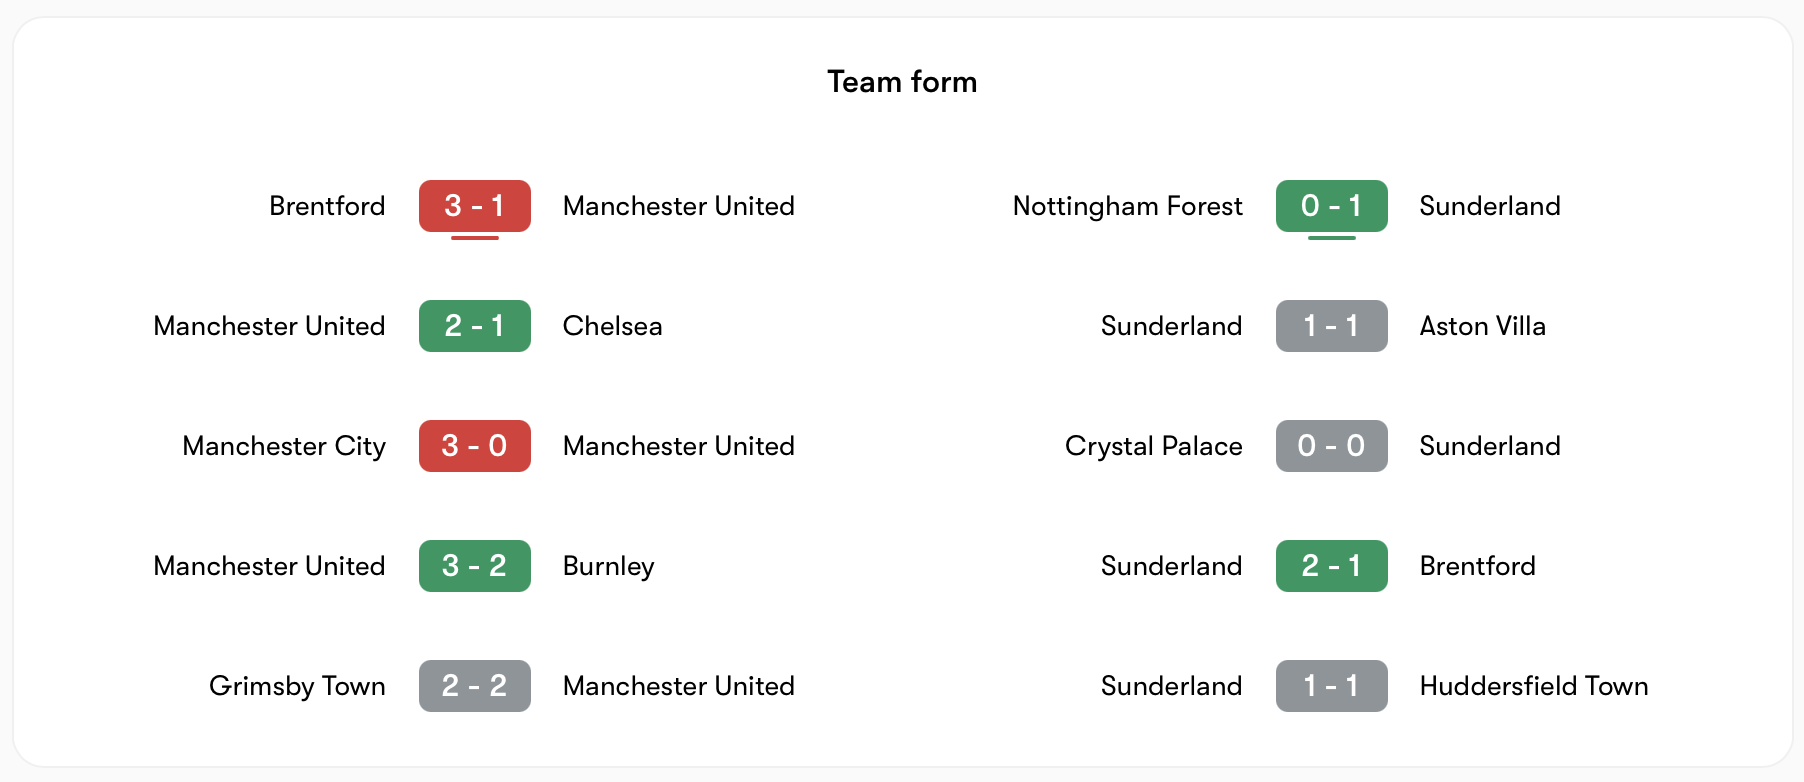Open the Manchester City team link

click(x=284, y=446)
